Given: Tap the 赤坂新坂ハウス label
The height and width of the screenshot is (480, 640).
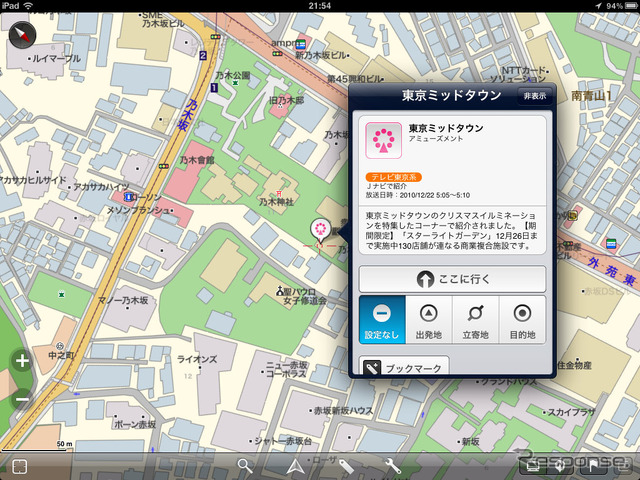Looking at the screenshot, I should click(343, 411).
